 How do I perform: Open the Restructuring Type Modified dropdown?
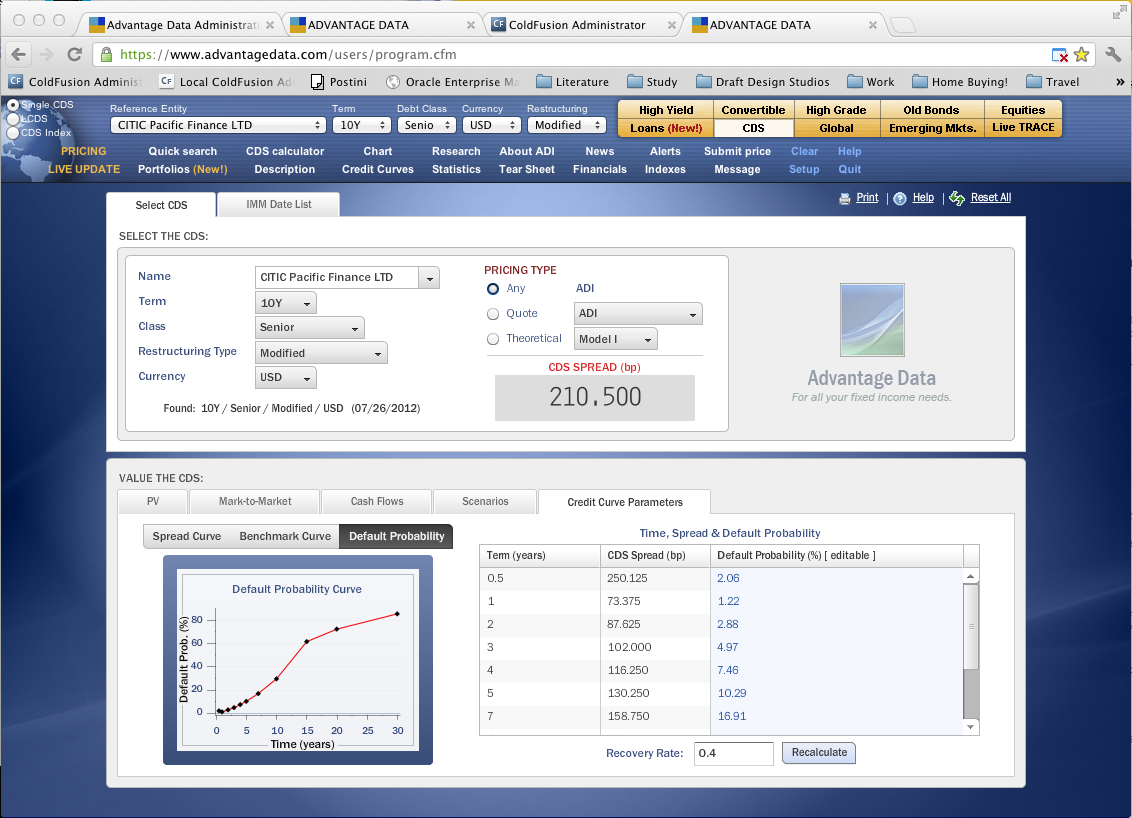click(x=321, y=353)
